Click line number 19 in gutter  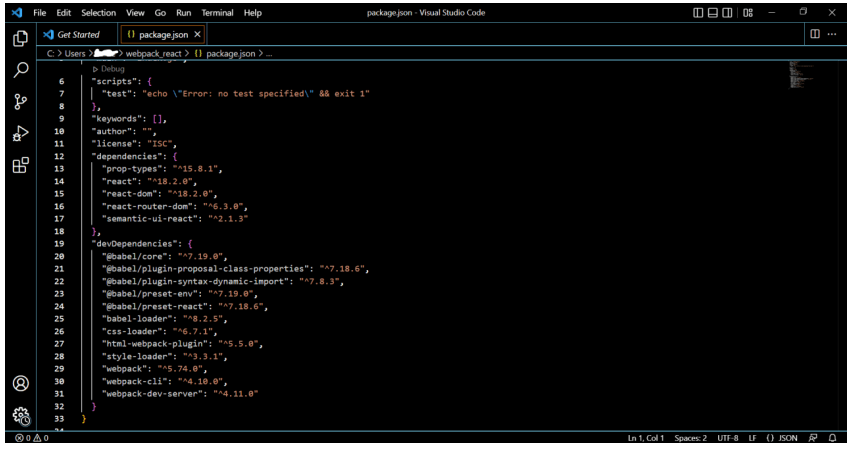coord(59,244)
